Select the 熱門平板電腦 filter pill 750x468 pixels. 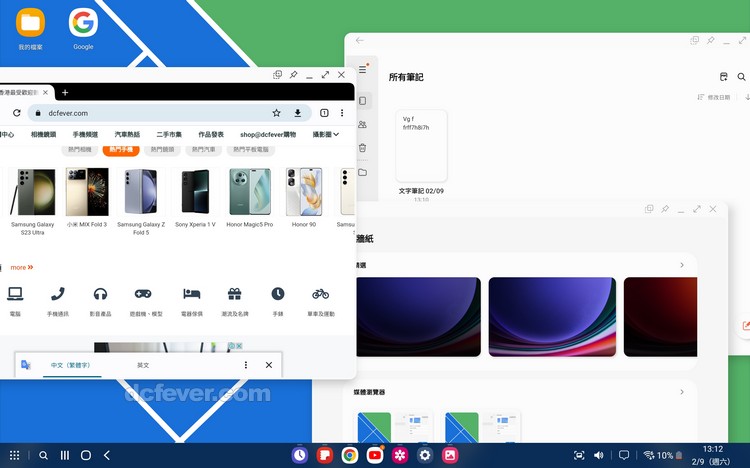(251, 150)
